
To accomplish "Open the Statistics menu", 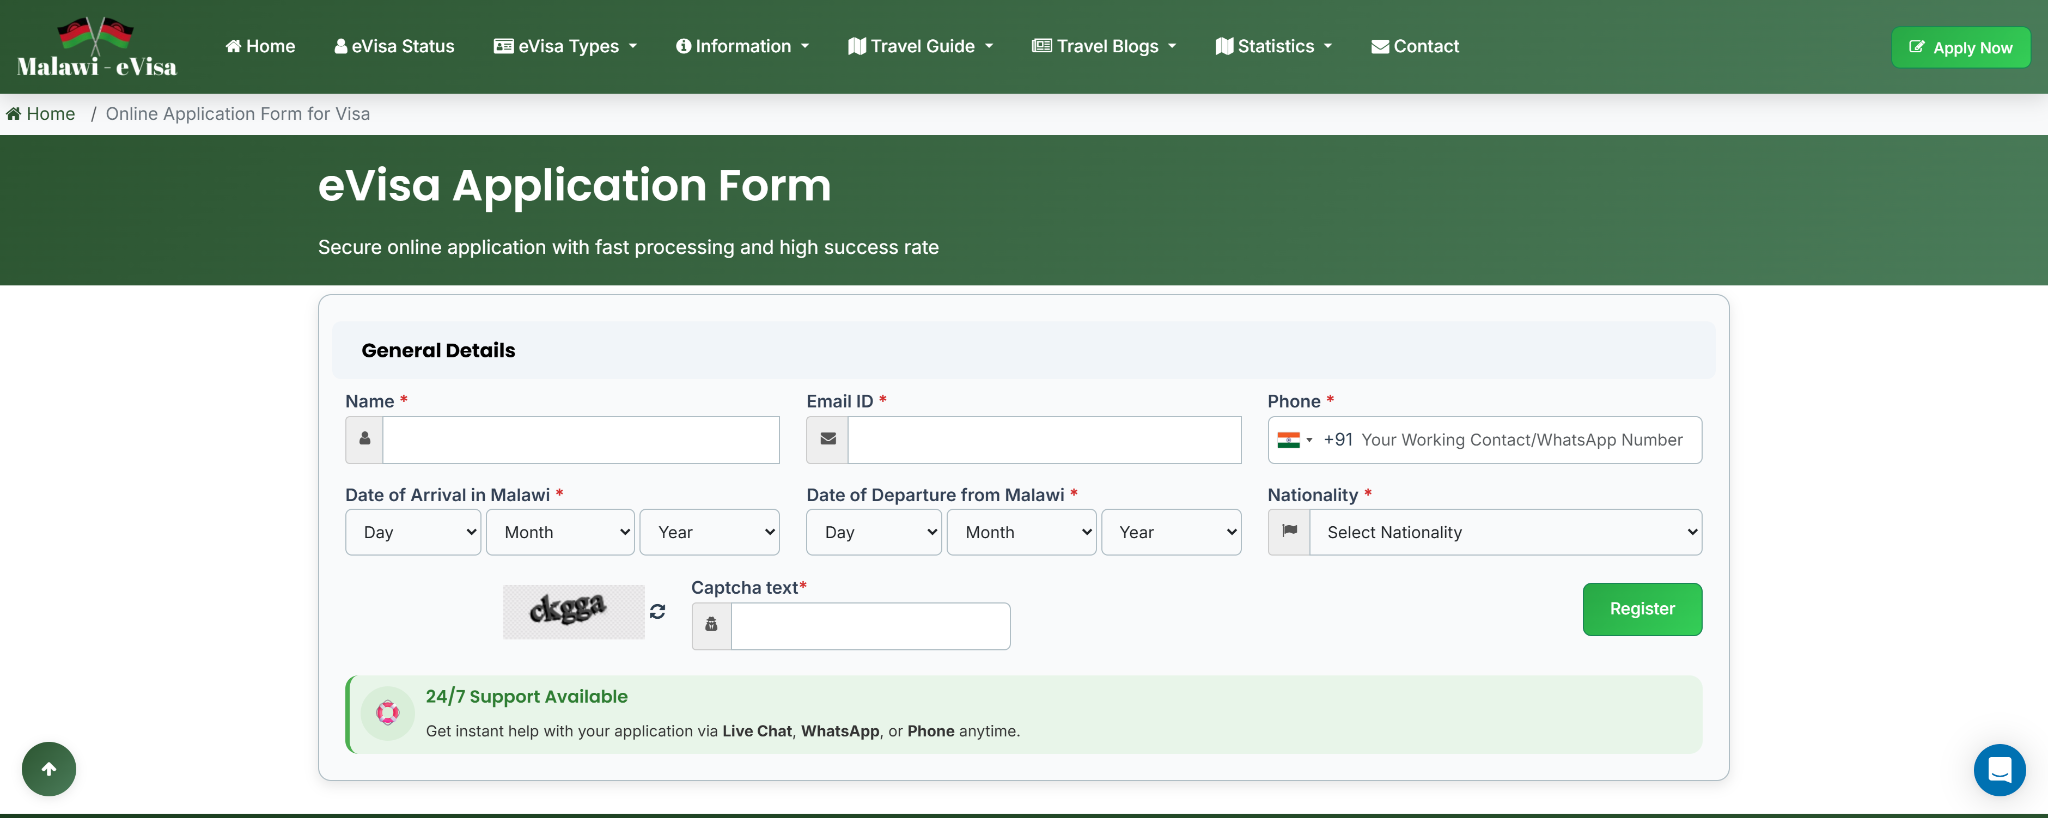I will point(1274,46).
